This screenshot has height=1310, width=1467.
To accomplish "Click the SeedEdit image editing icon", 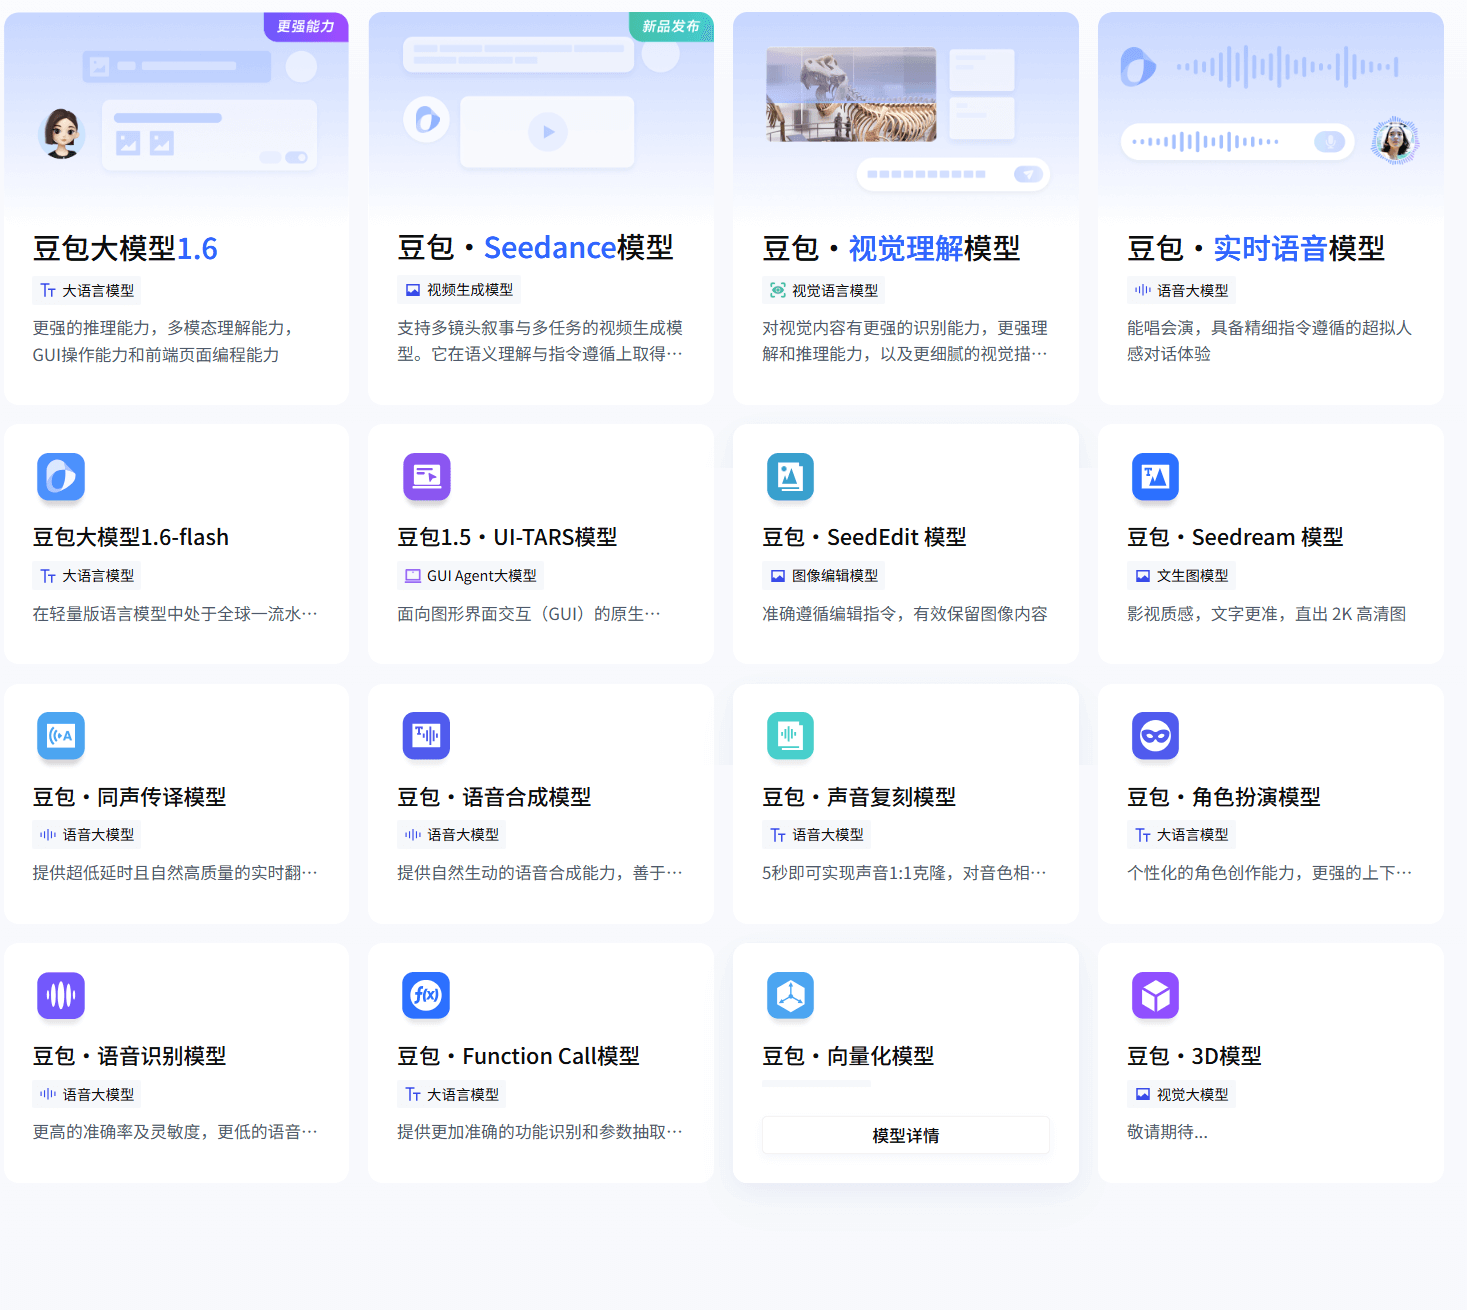I will 790,477.
